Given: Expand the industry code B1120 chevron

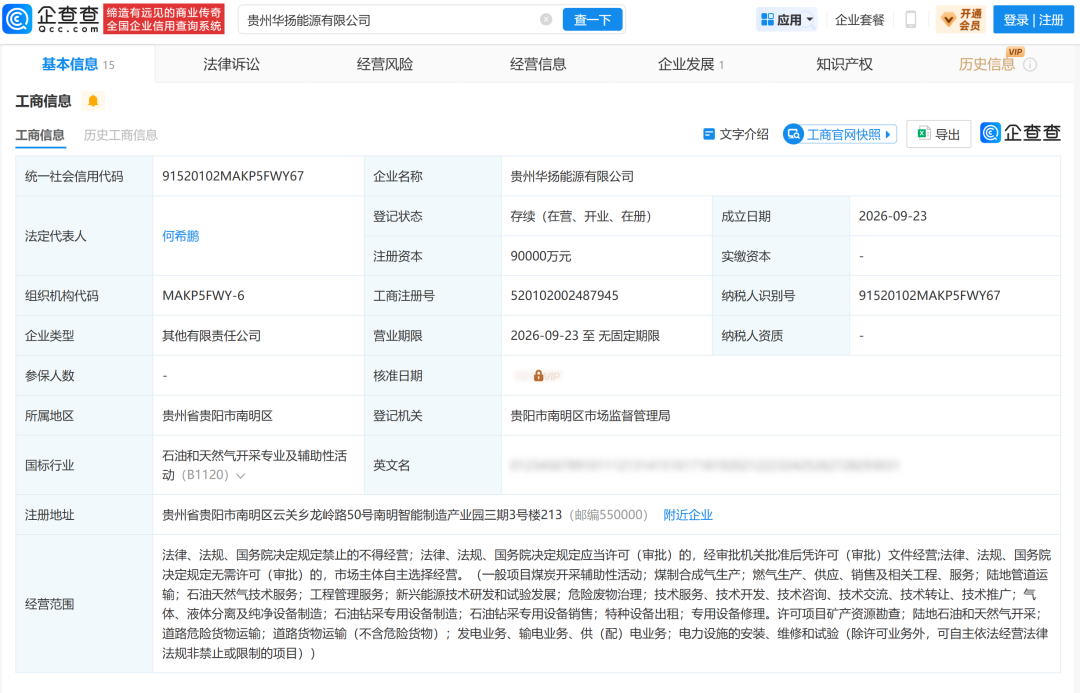Looking at the screenshot, I should [x=240, y=475].
